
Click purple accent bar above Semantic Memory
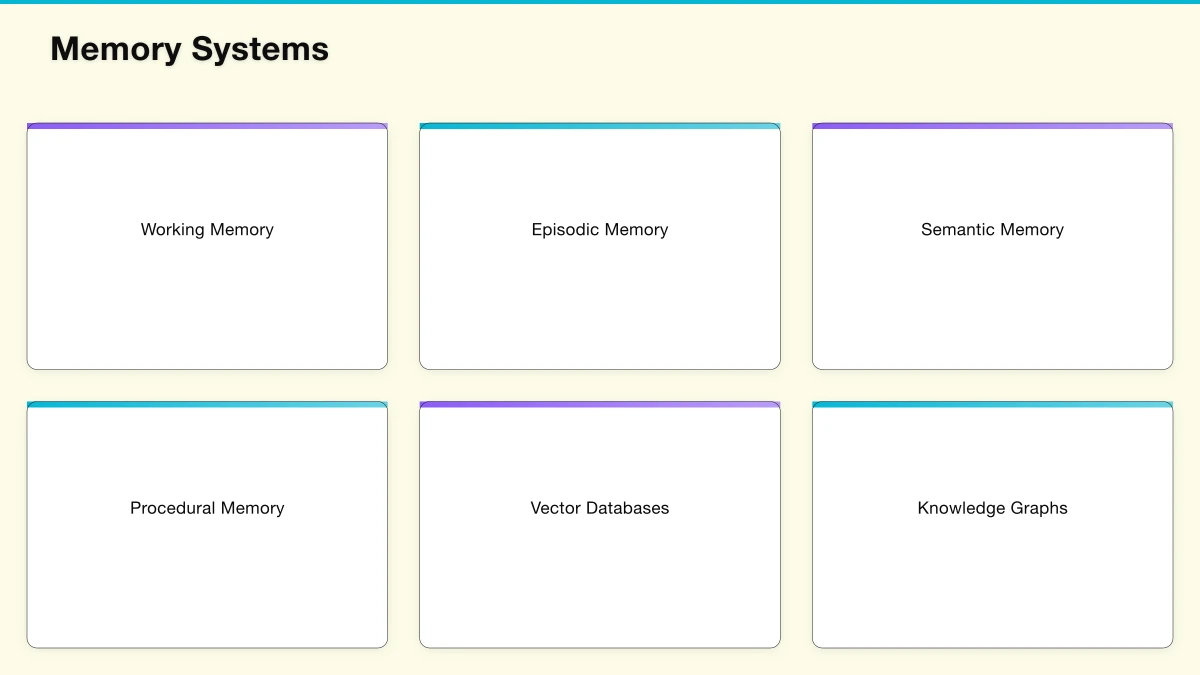(x=992, y=126)
